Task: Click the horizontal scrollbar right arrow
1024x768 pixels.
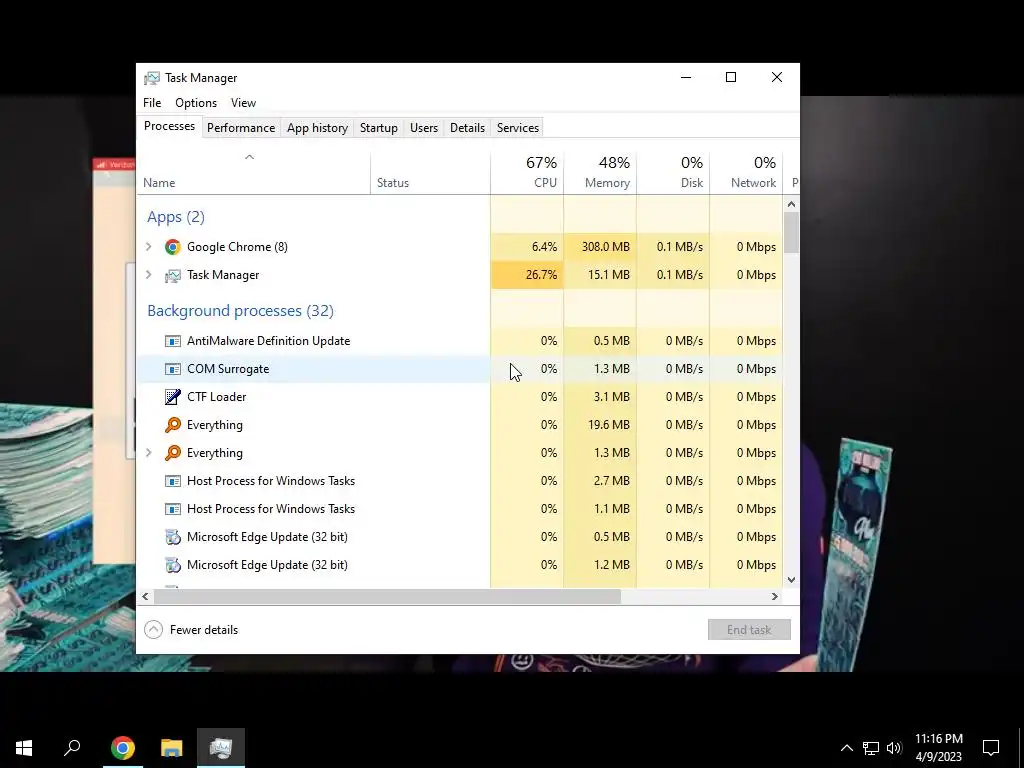Action: (775, 596)
